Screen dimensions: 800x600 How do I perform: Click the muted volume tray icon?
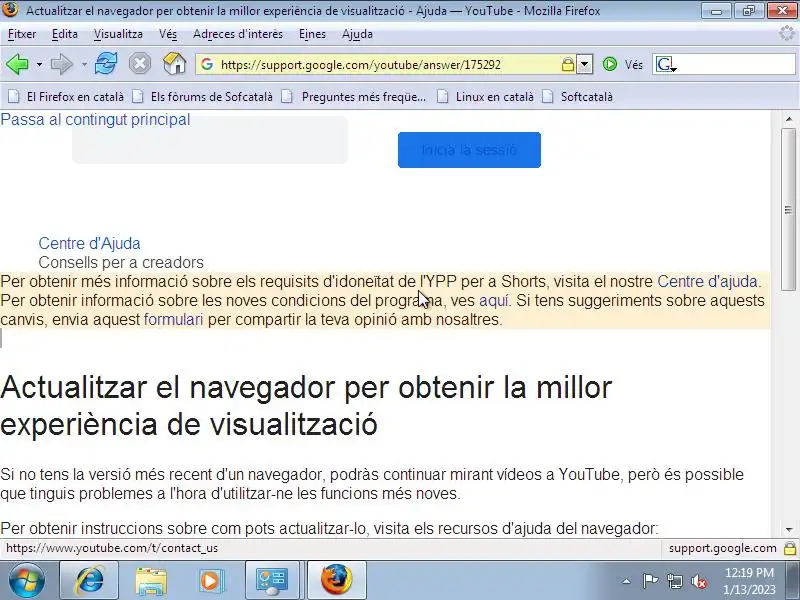point(699,581)
